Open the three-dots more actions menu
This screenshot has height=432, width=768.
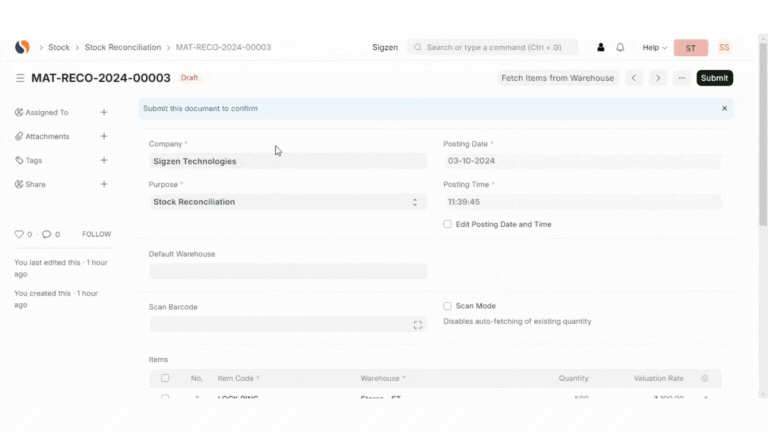[x=681, y=78]
